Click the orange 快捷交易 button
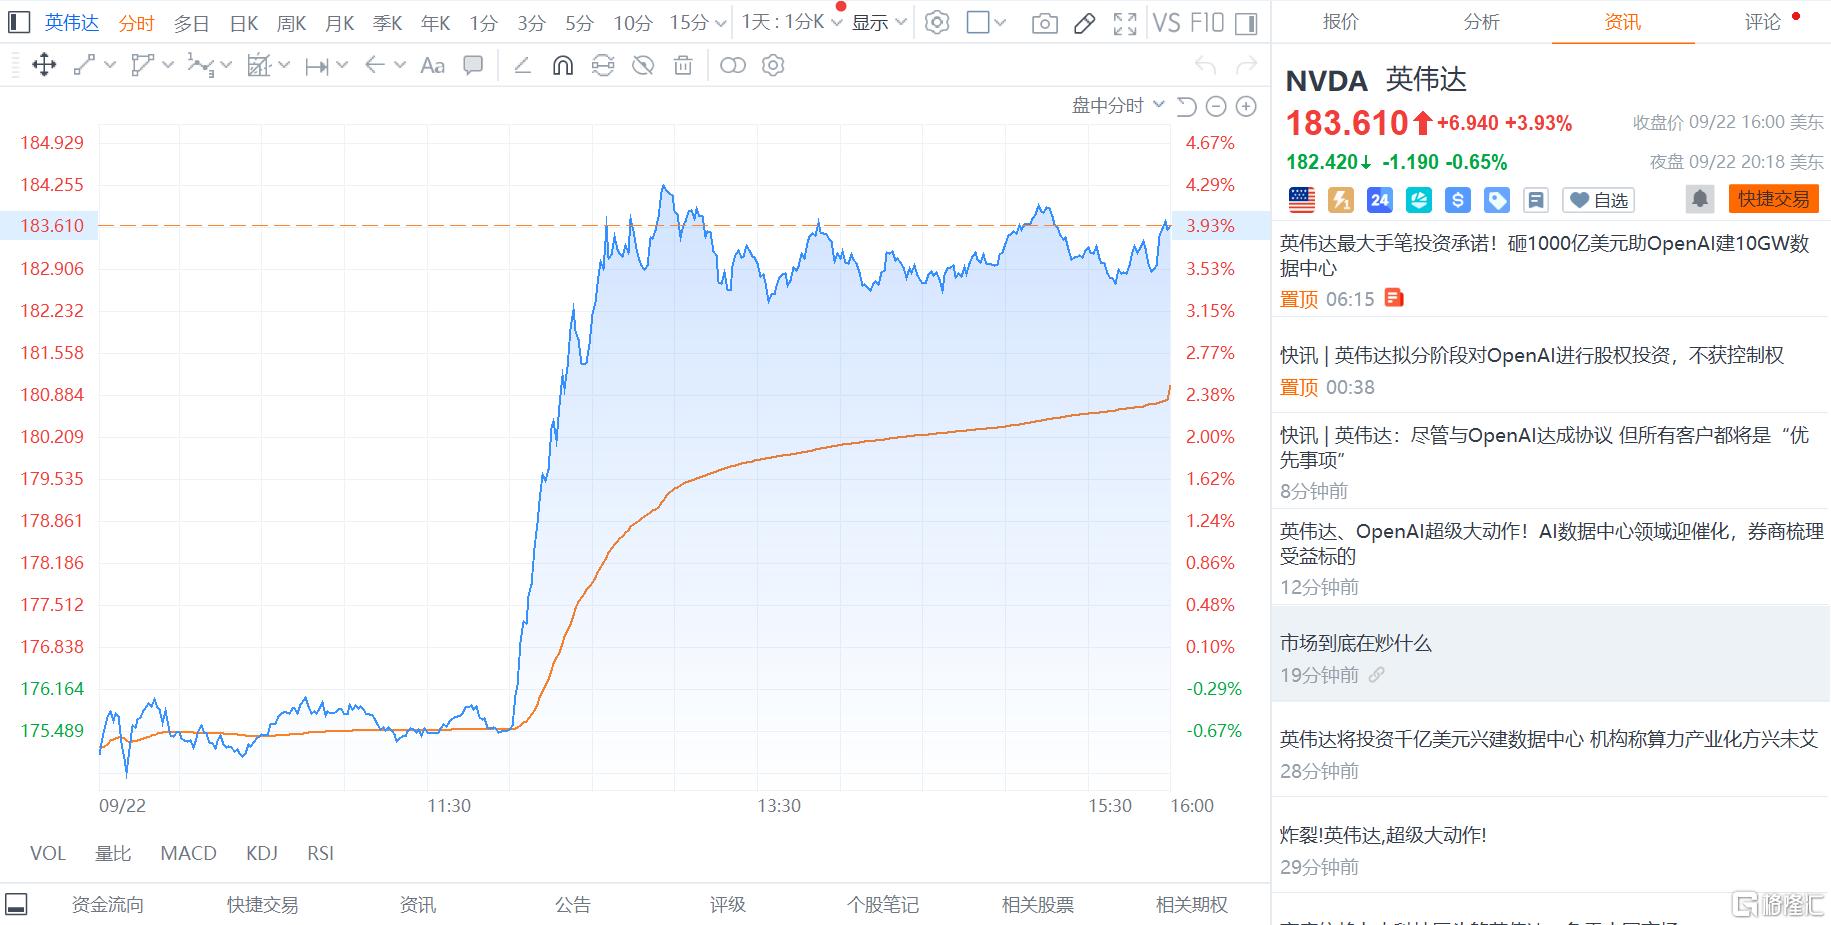This screenshot has height=925, width=1831. [1774, 199]
